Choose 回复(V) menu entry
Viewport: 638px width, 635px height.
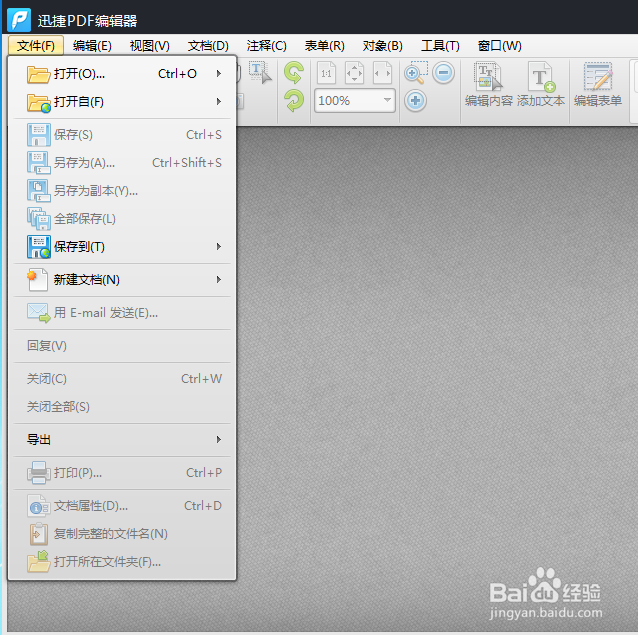[x=122, y=346]
